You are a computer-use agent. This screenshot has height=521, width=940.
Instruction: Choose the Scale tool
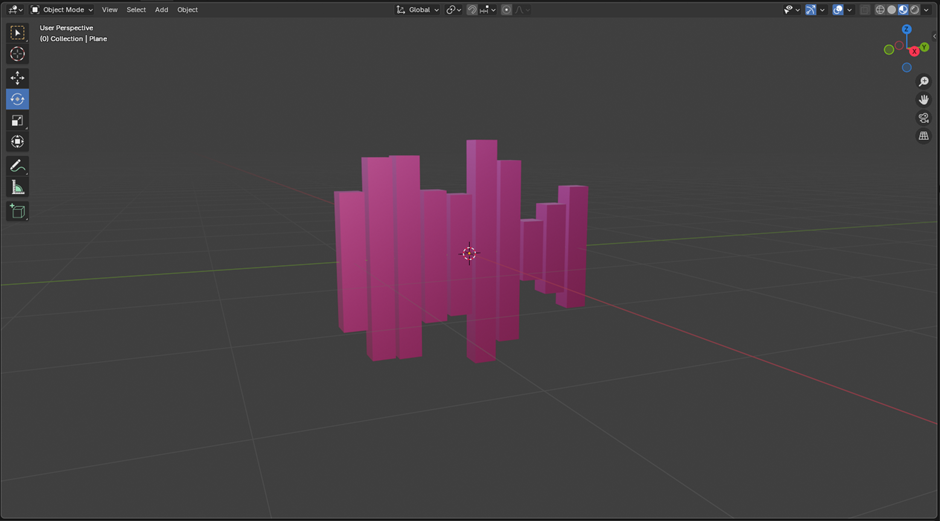(17, 120)
